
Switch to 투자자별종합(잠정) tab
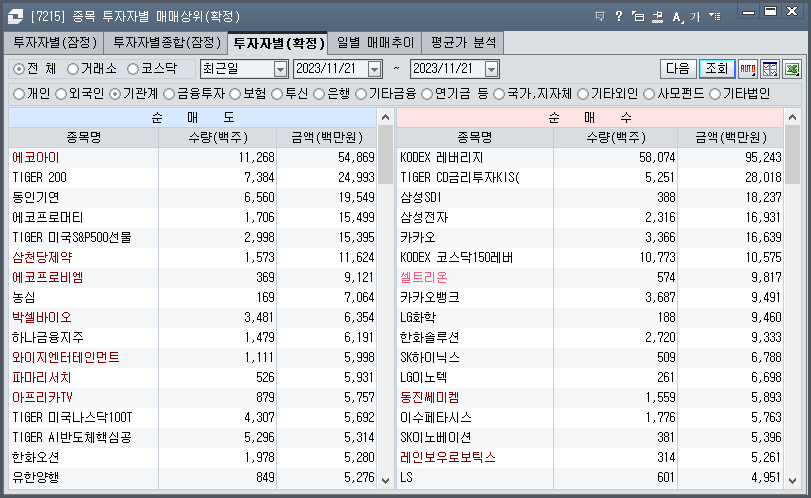pos(167,42)
